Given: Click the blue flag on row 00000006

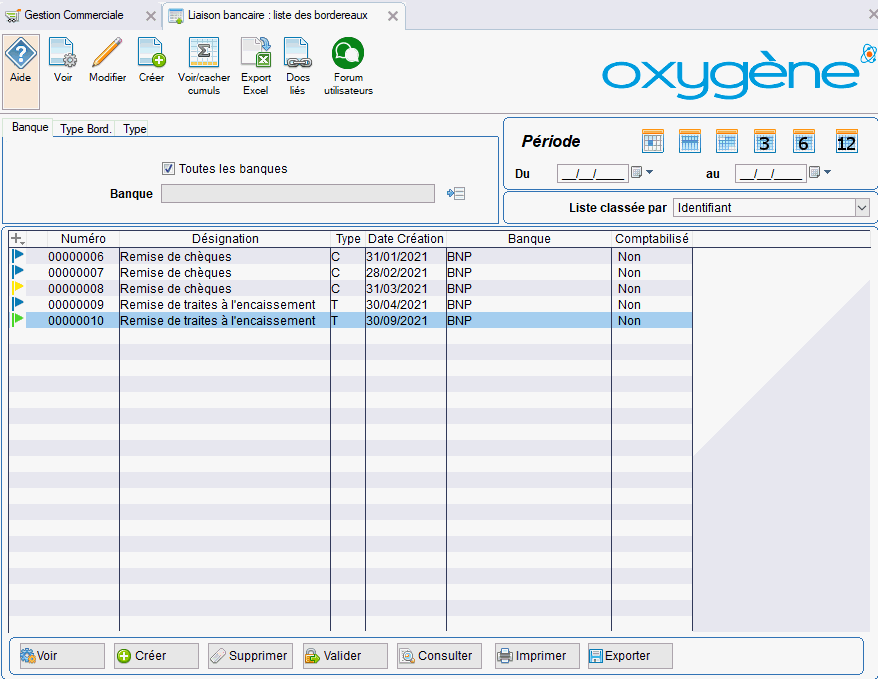Looking at the screenshot, I should pyautogui.click(x=18, y=256).
